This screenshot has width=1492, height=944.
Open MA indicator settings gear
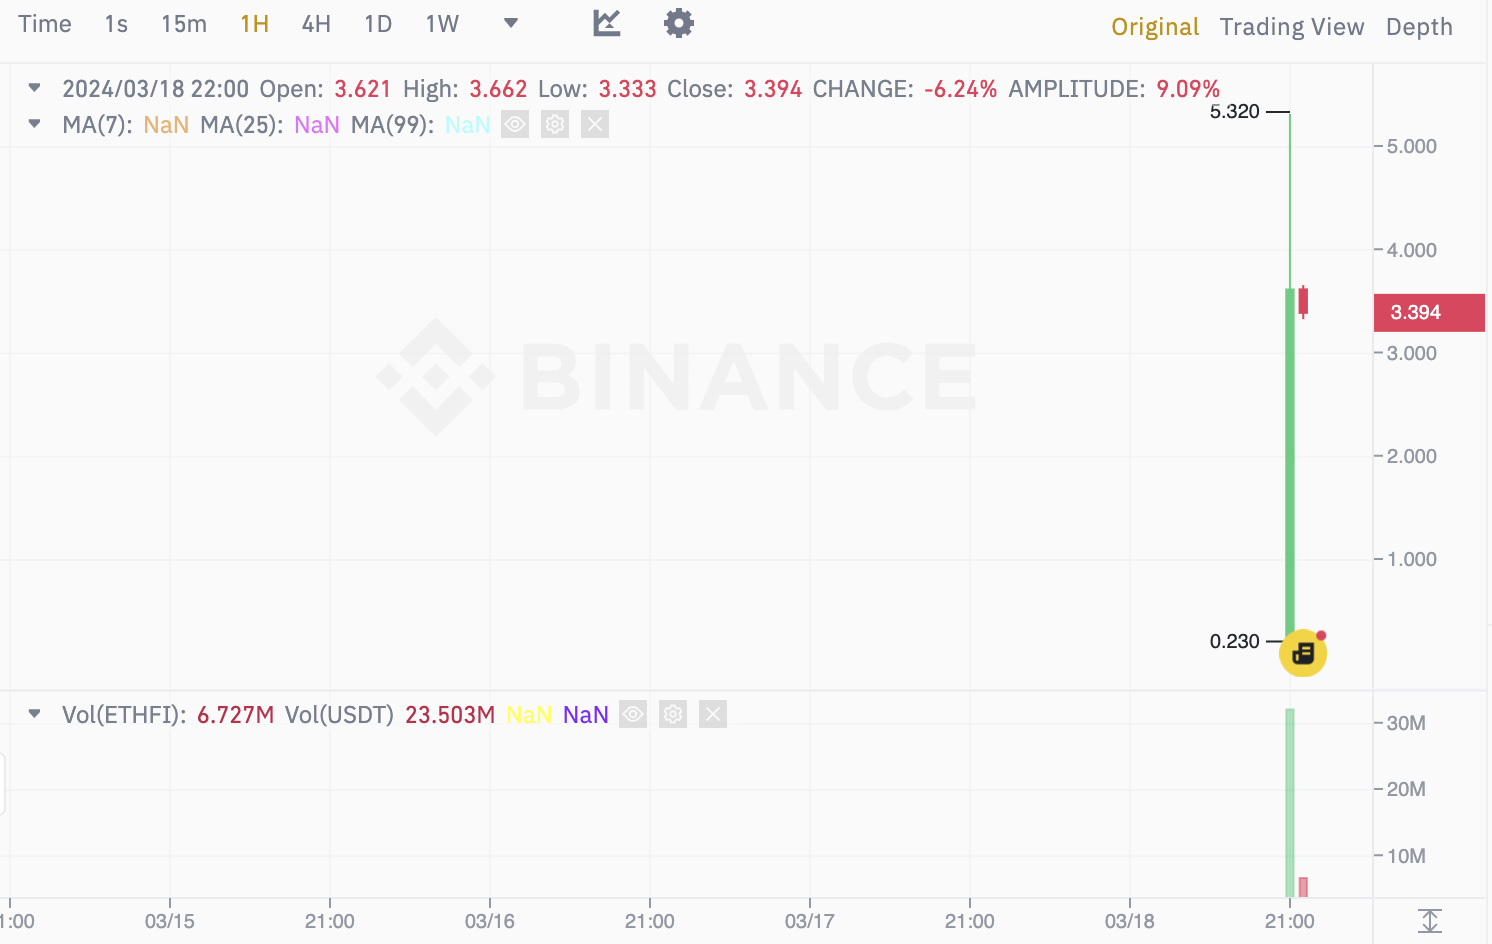[x=555, y=124]
